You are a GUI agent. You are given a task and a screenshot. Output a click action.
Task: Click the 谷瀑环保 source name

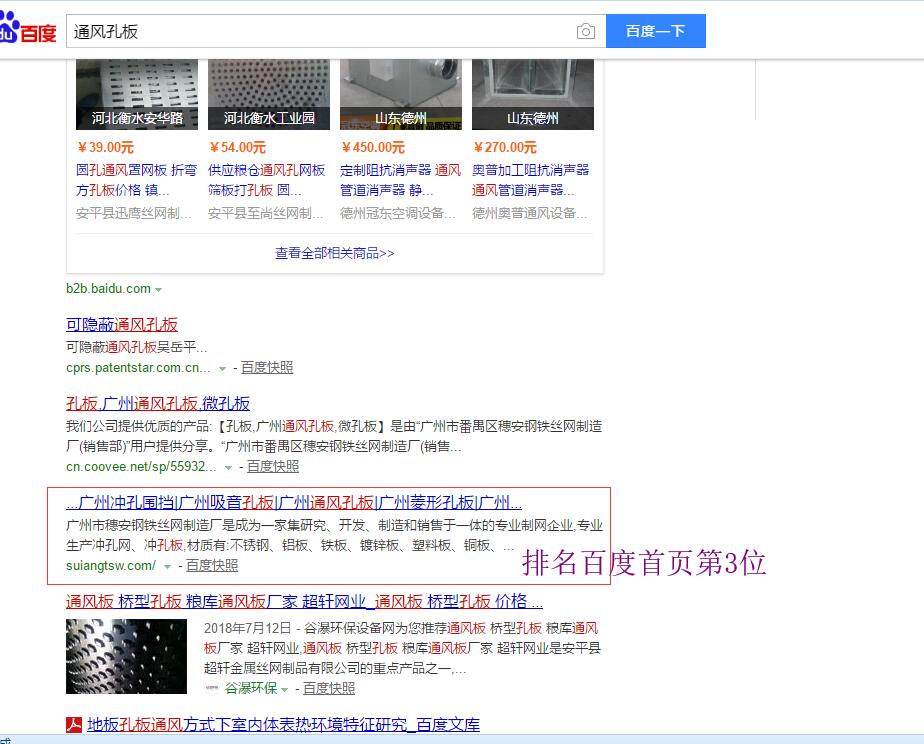tap(252, 688)
